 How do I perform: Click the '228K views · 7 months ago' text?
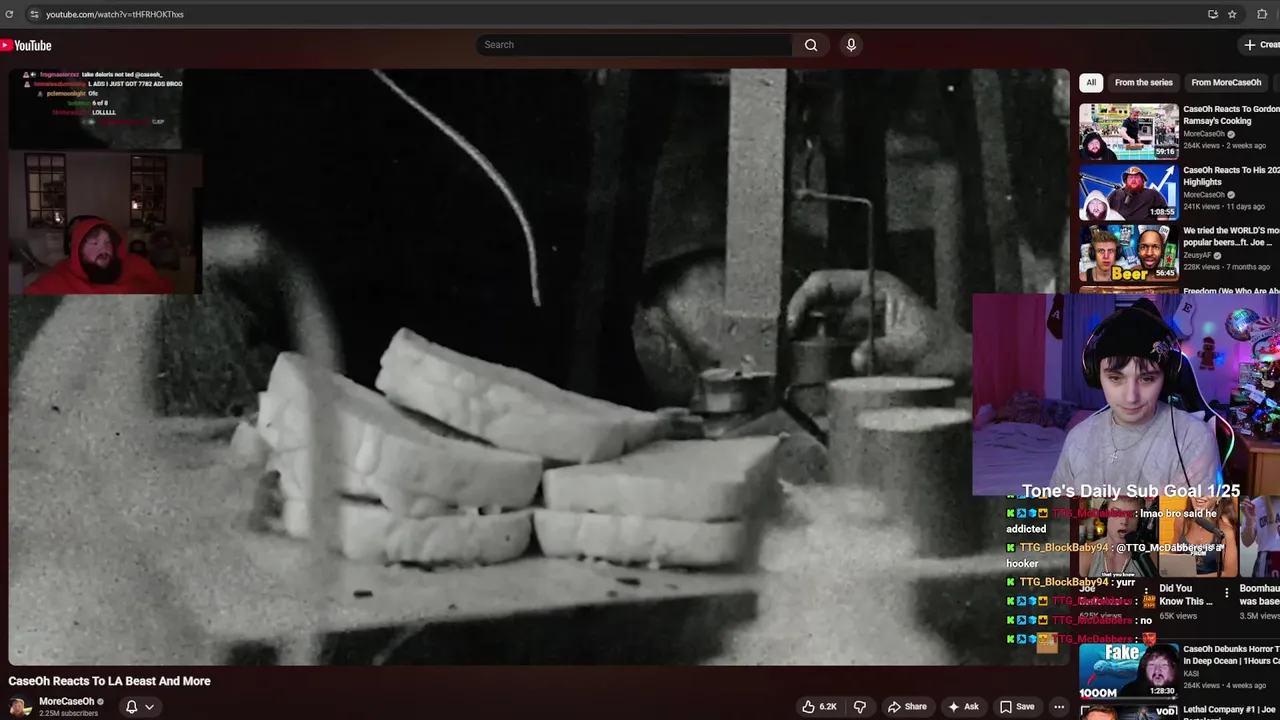[x=1228, y=267]
